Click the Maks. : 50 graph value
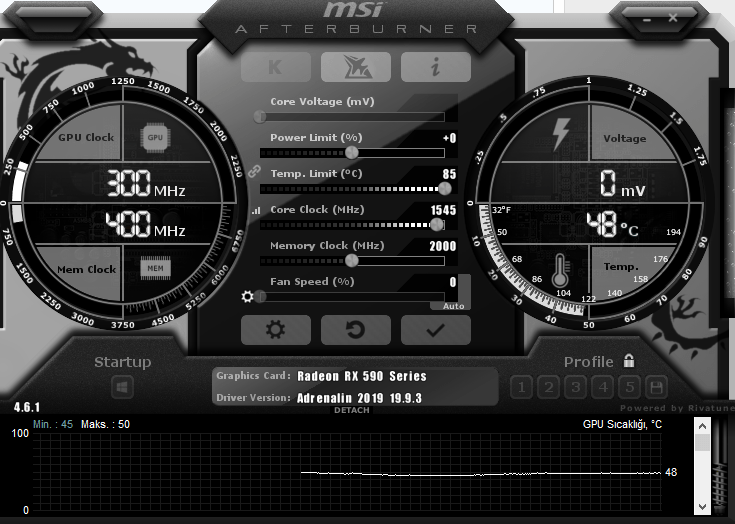 [105, 424]
